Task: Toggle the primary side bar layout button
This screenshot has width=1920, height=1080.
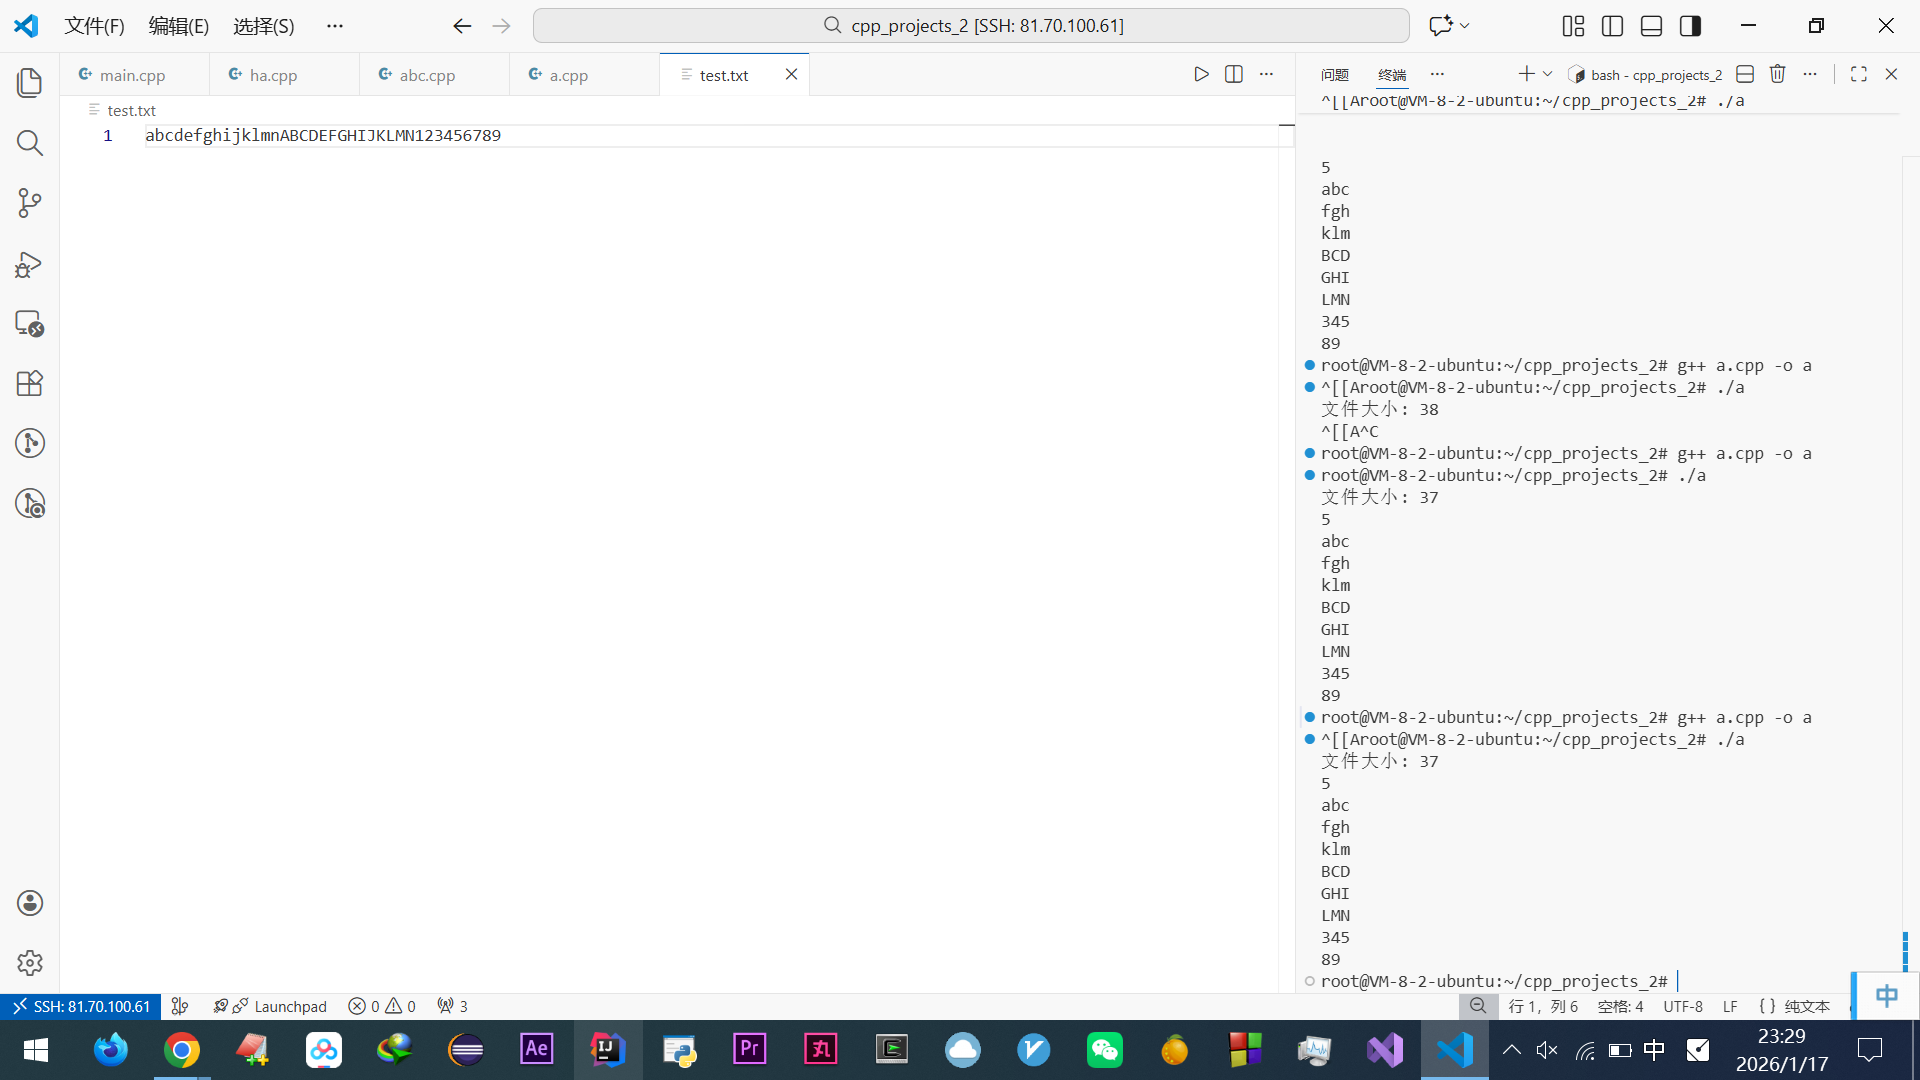Action: pos(1612,26)
